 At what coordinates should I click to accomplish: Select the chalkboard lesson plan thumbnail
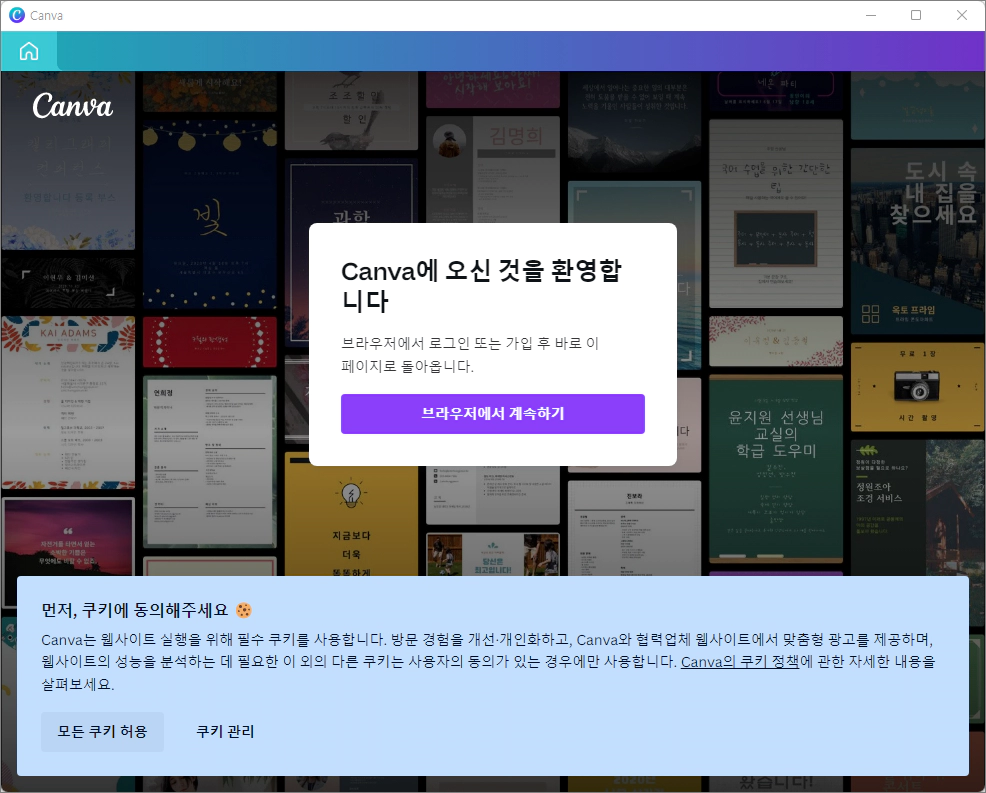[x=775, y=213]
